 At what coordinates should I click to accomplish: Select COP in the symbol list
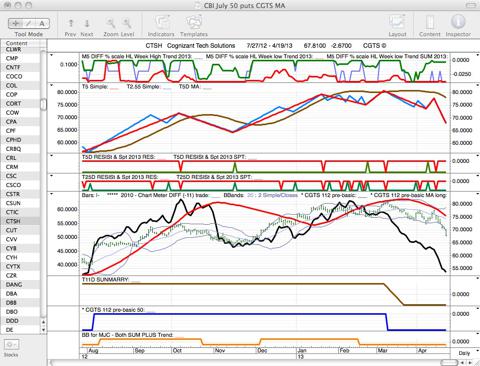tap(11, 95)
